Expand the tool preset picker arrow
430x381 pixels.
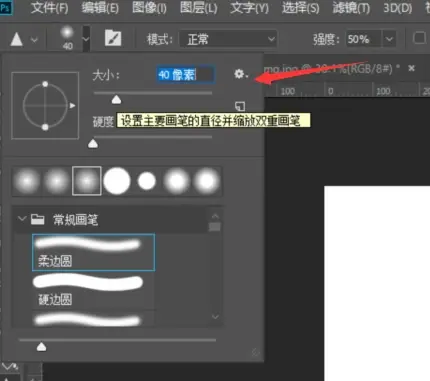[34, 40]
